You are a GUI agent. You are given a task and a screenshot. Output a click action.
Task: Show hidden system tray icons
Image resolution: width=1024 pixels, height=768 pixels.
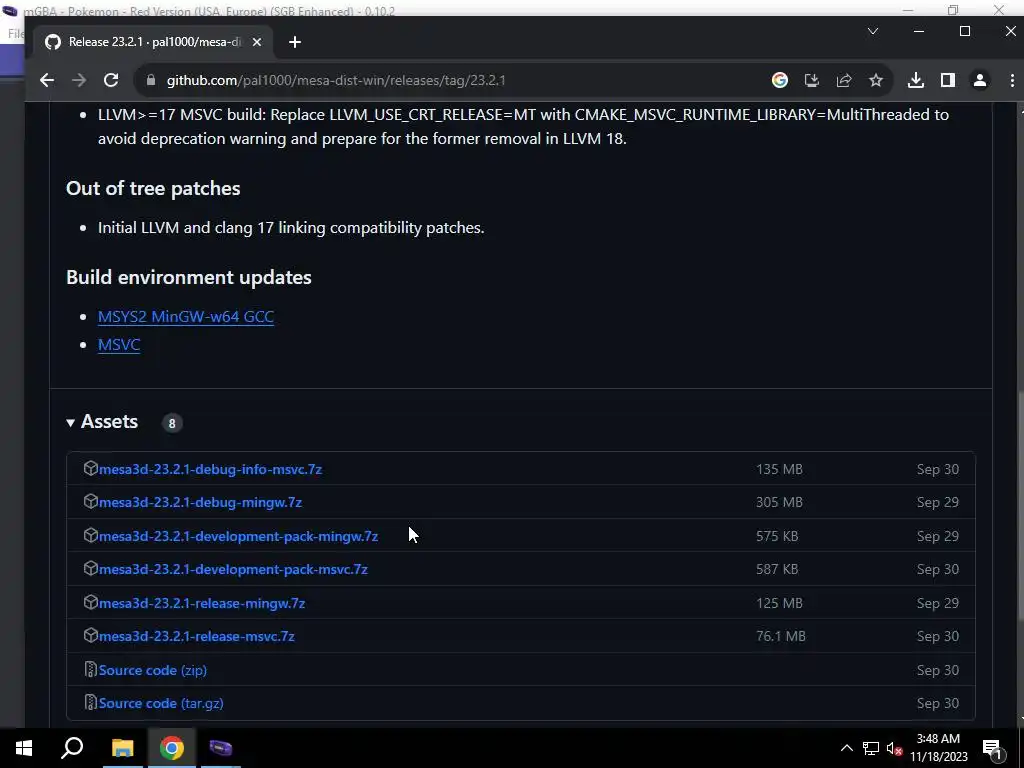[x=846, y=748]
